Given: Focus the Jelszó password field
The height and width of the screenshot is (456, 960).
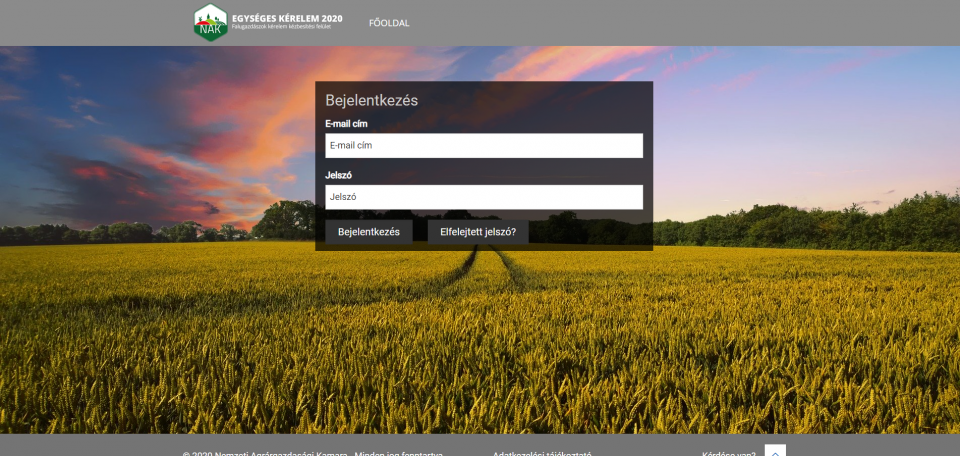Looking at the screenshot, I should pos(483,197).
